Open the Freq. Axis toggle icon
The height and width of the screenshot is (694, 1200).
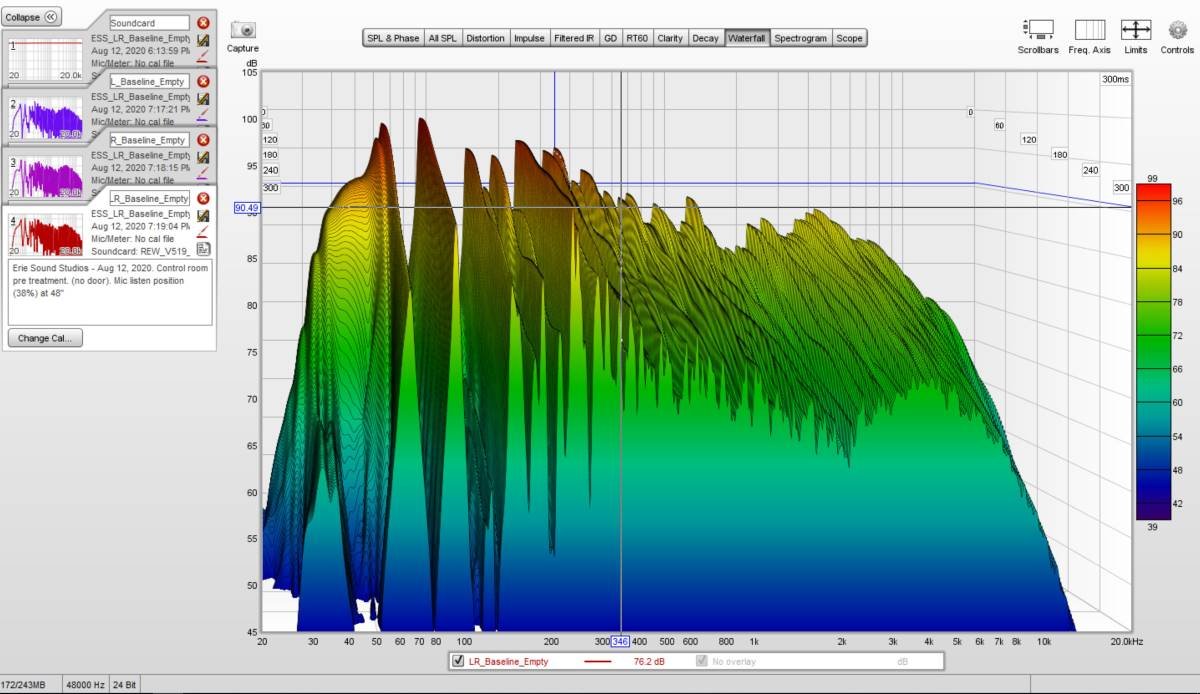coord(1089,30)
